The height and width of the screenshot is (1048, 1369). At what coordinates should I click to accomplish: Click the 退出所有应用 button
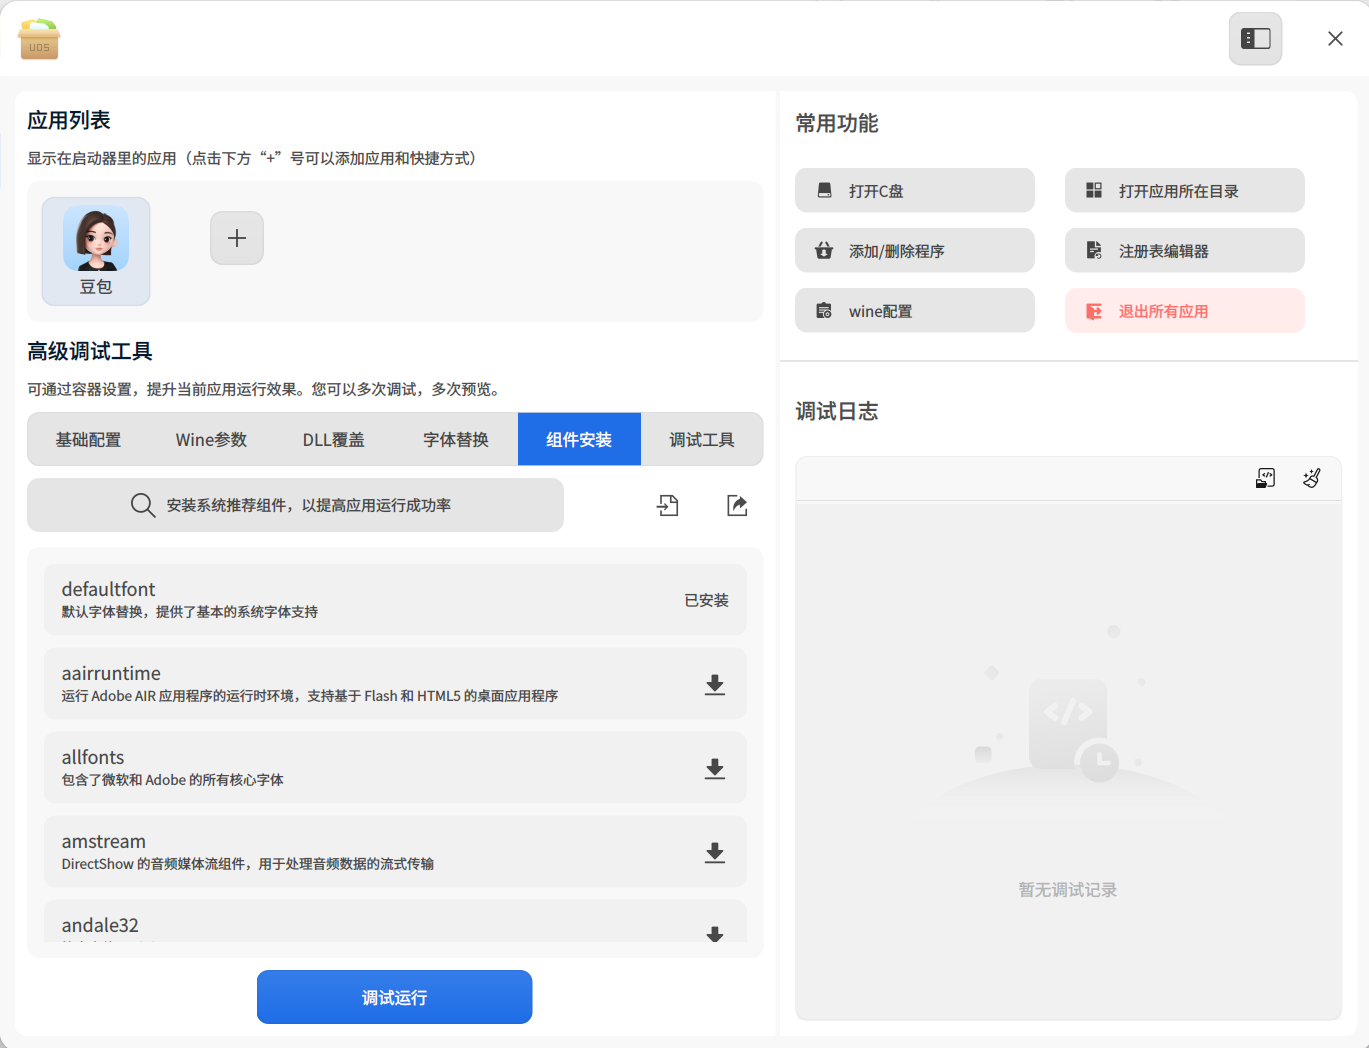tap(1185, 310)
